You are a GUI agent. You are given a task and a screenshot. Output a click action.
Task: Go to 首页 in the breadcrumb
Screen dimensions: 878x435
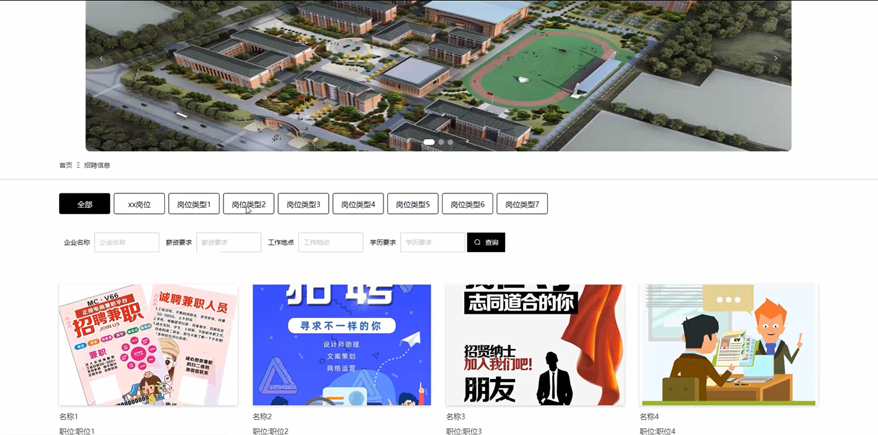(66, 165)
